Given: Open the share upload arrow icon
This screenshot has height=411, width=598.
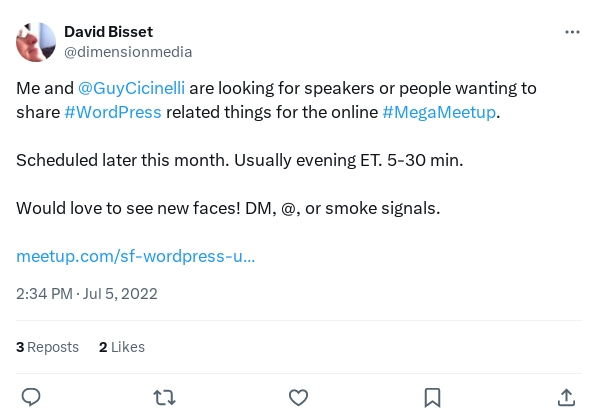Looking at the screenshot, I should coord(566,397).
